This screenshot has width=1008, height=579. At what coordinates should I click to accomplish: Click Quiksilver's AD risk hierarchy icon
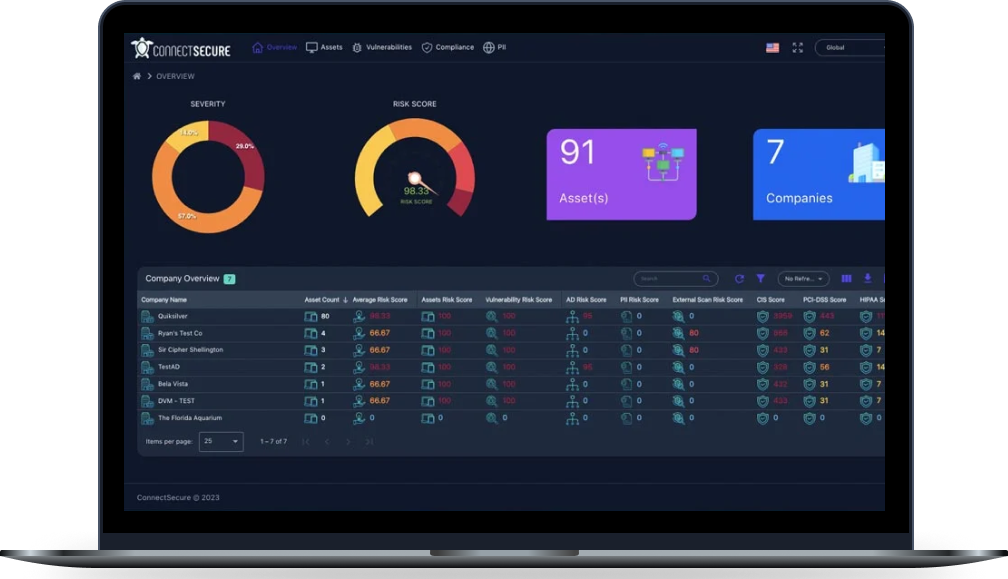pos(572,316)
